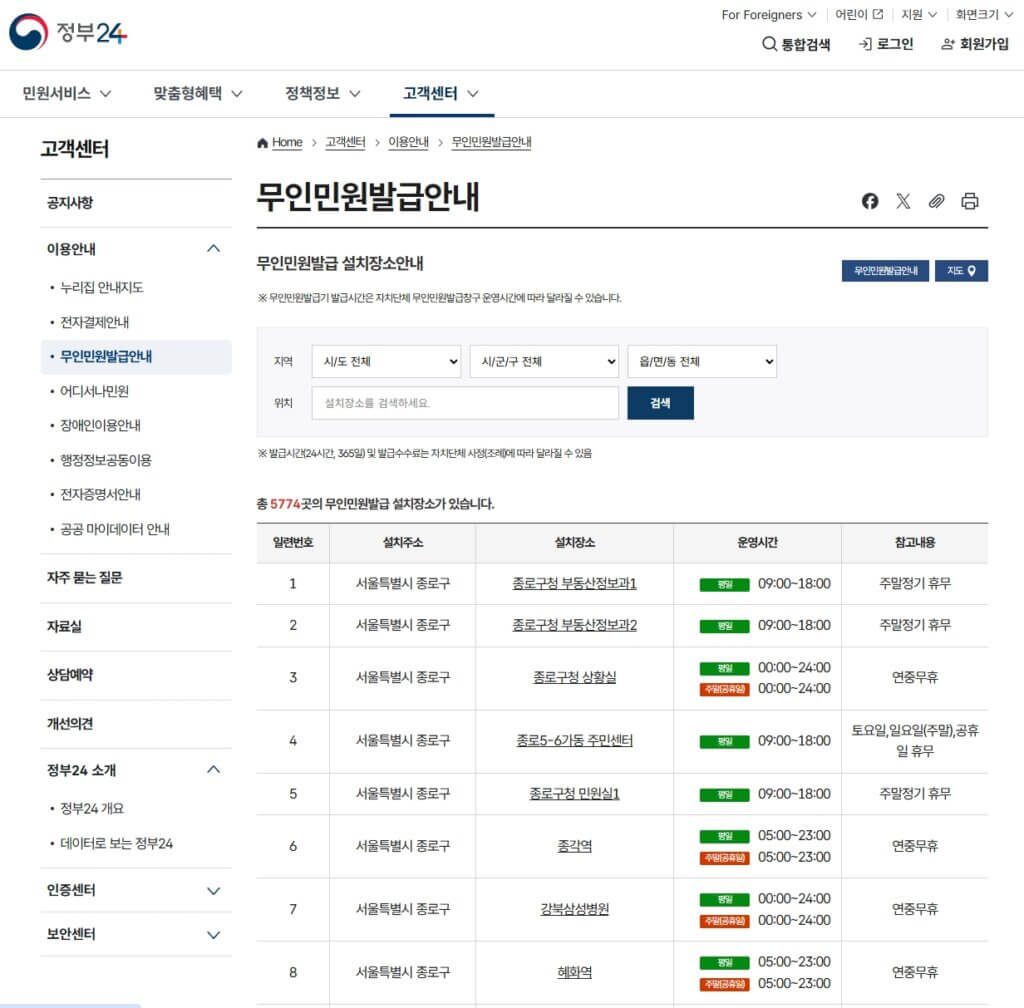Open 자주 묻는 질문 sidebar menu
The width and height of the screenshot is (1024, 1008).
tap(84, 577)
